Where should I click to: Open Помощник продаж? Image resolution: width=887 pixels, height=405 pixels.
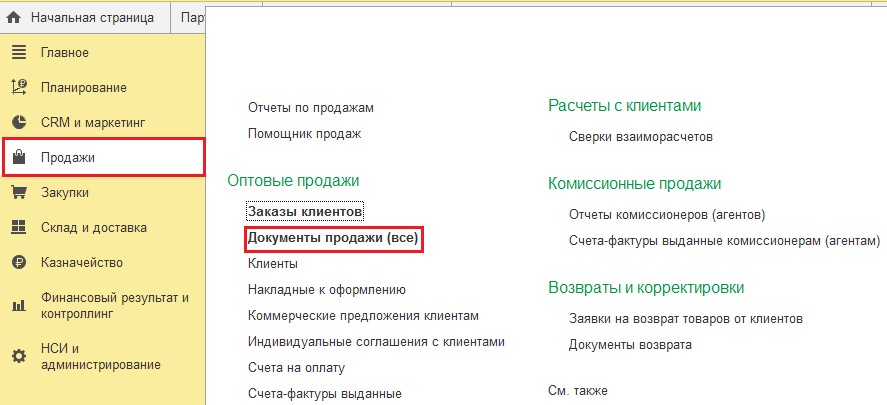304,134
